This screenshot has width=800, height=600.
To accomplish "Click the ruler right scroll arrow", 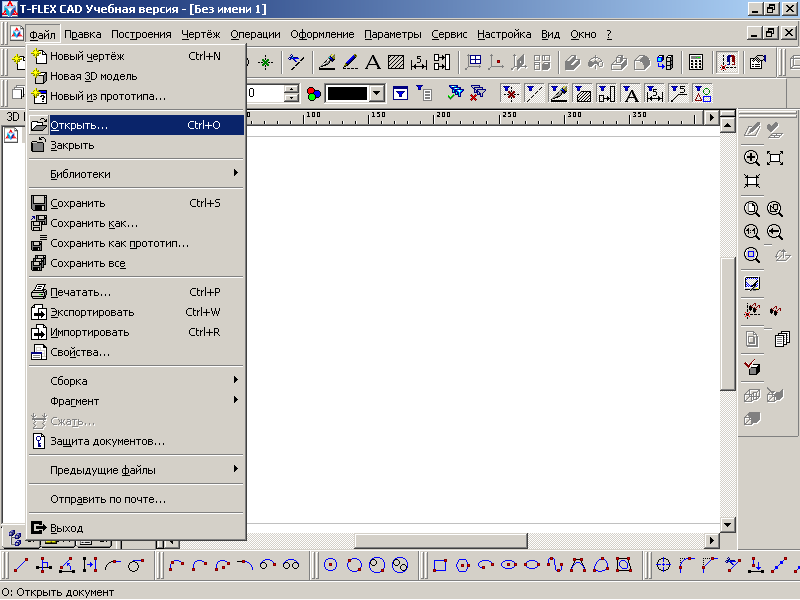I will pyautogui.click(x=712, y=117).
